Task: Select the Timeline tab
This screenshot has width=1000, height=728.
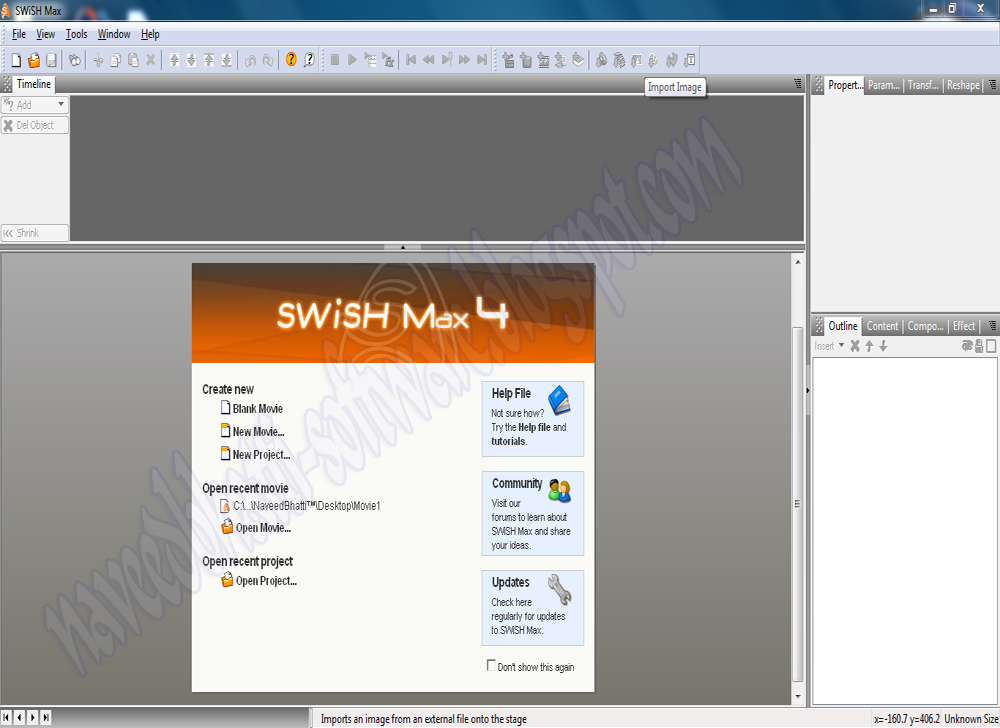Action: tap(34, 84)
